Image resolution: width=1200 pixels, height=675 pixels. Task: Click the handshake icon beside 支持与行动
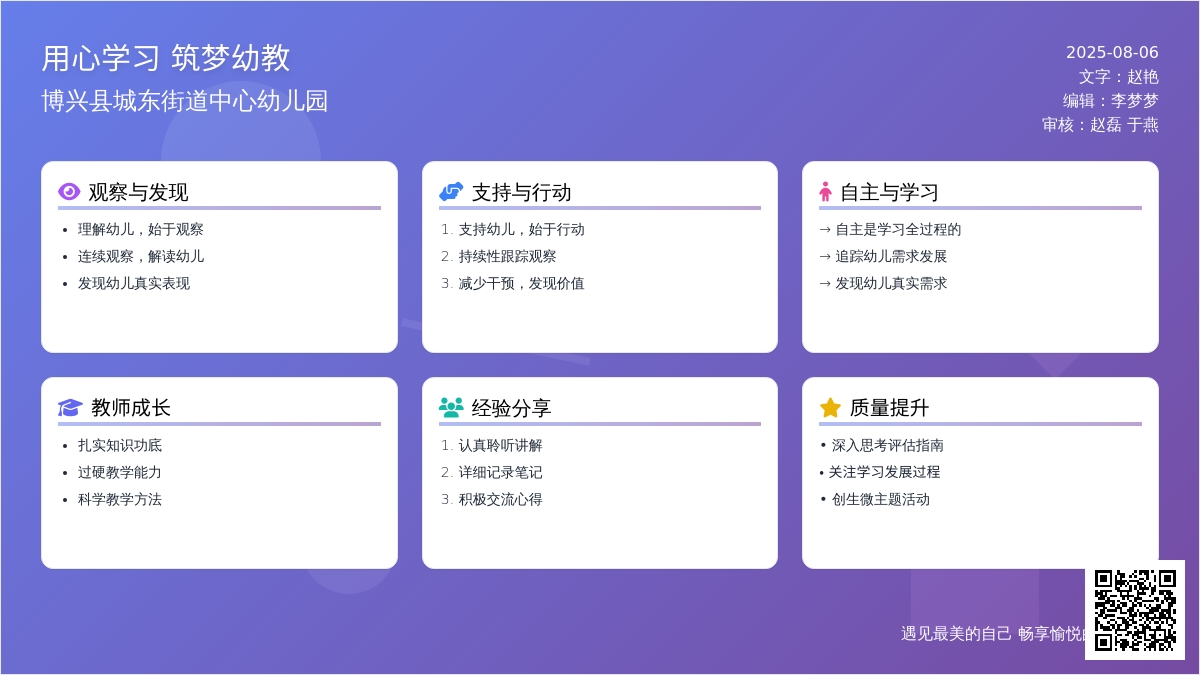(x=451, y=192)
